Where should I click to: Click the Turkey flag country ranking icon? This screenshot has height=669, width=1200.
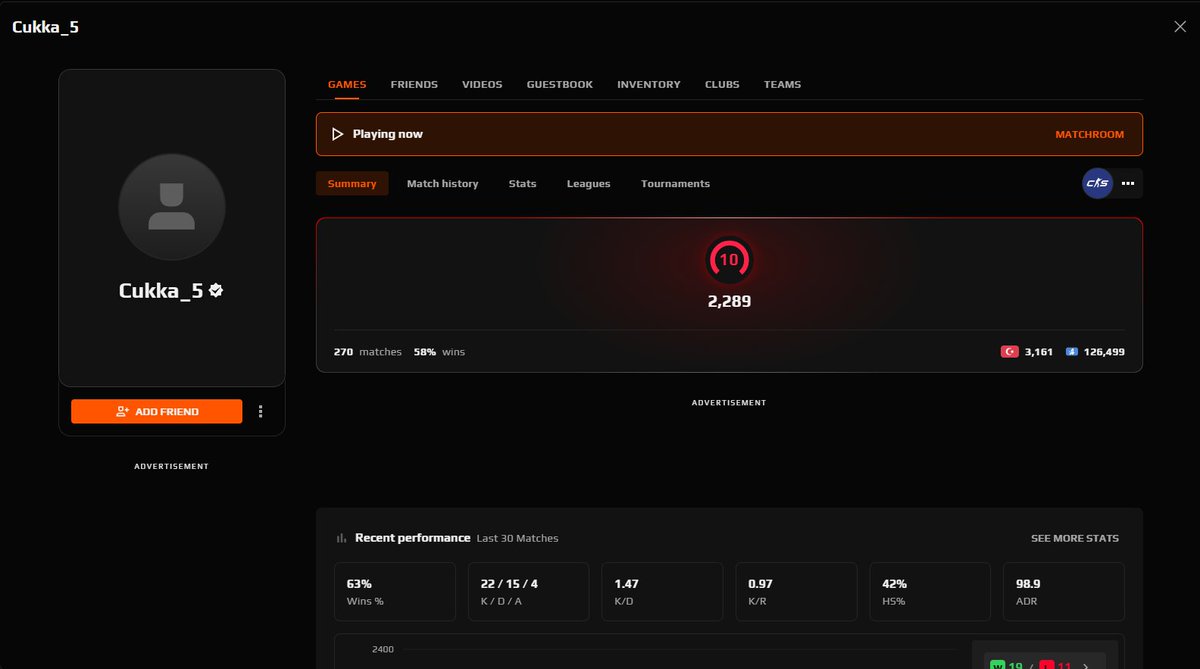1009,352
